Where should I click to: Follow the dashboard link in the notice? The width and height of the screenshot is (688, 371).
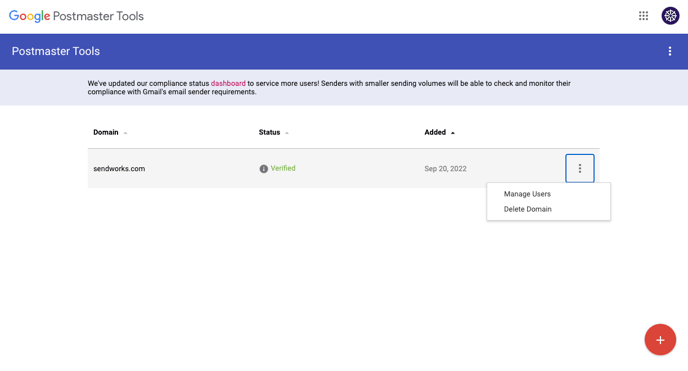tap(228, 83)
